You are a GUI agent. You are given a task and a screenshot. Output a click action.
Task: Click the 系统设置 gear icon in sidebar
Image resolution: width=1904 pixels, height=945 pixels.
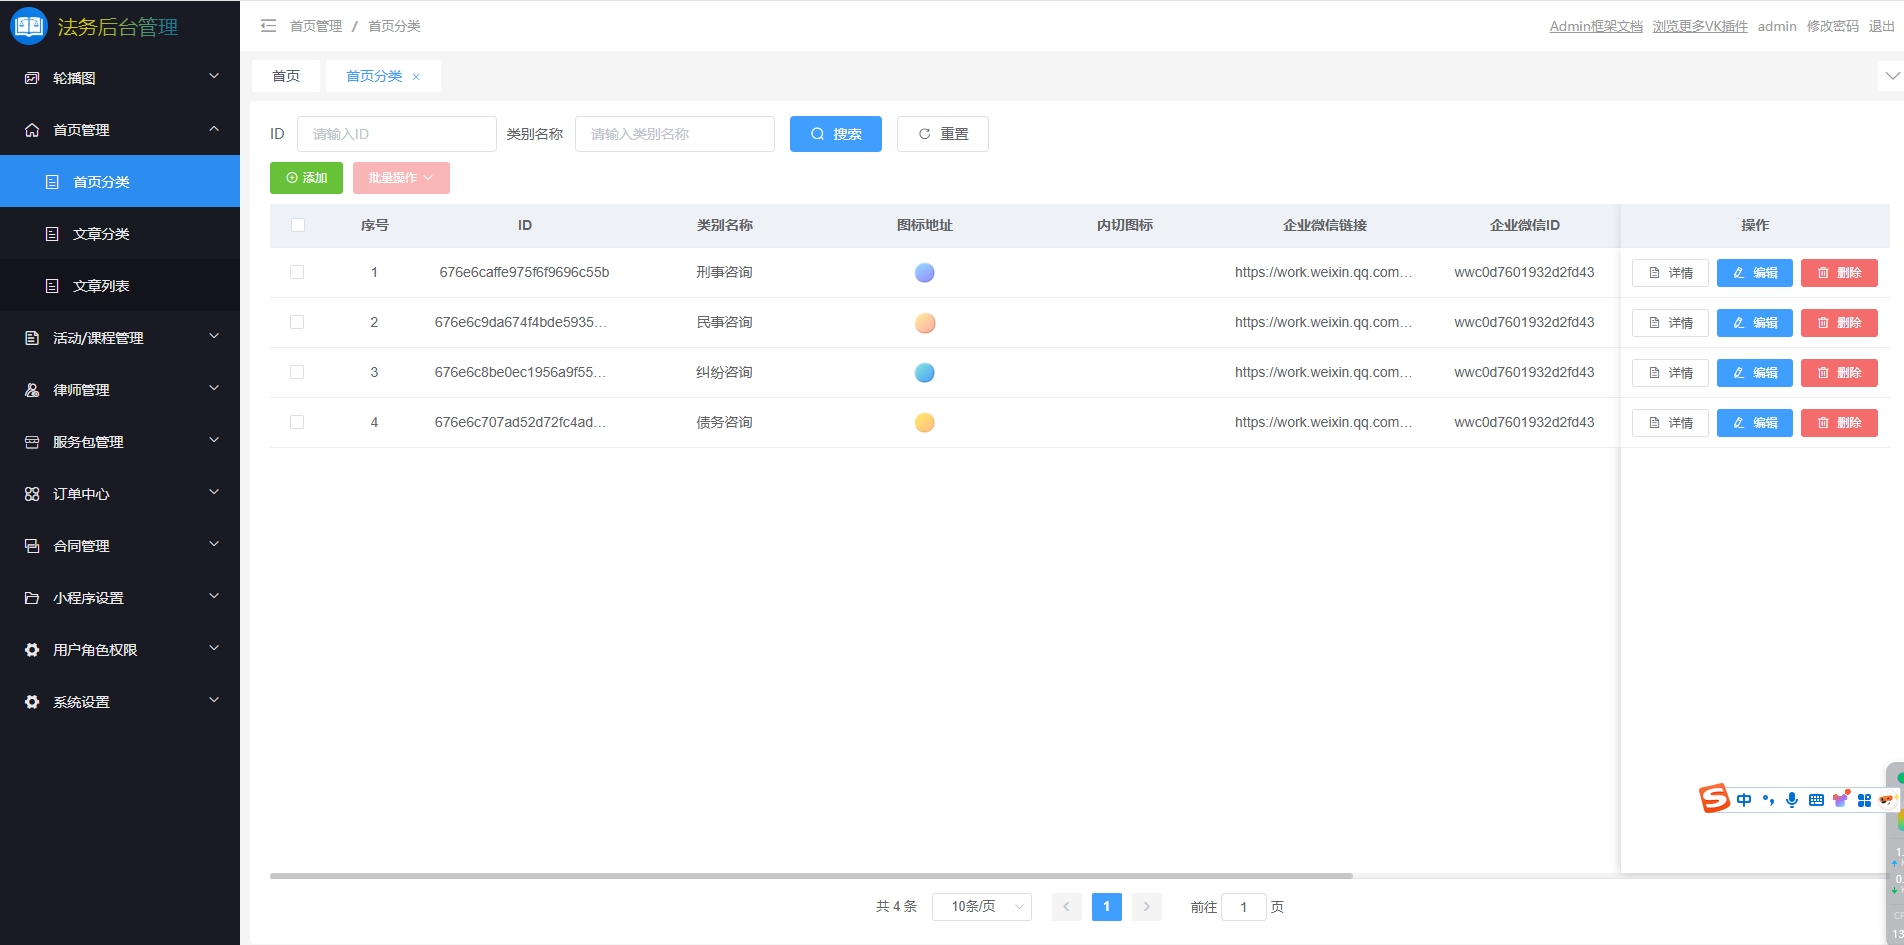(32, 702)
